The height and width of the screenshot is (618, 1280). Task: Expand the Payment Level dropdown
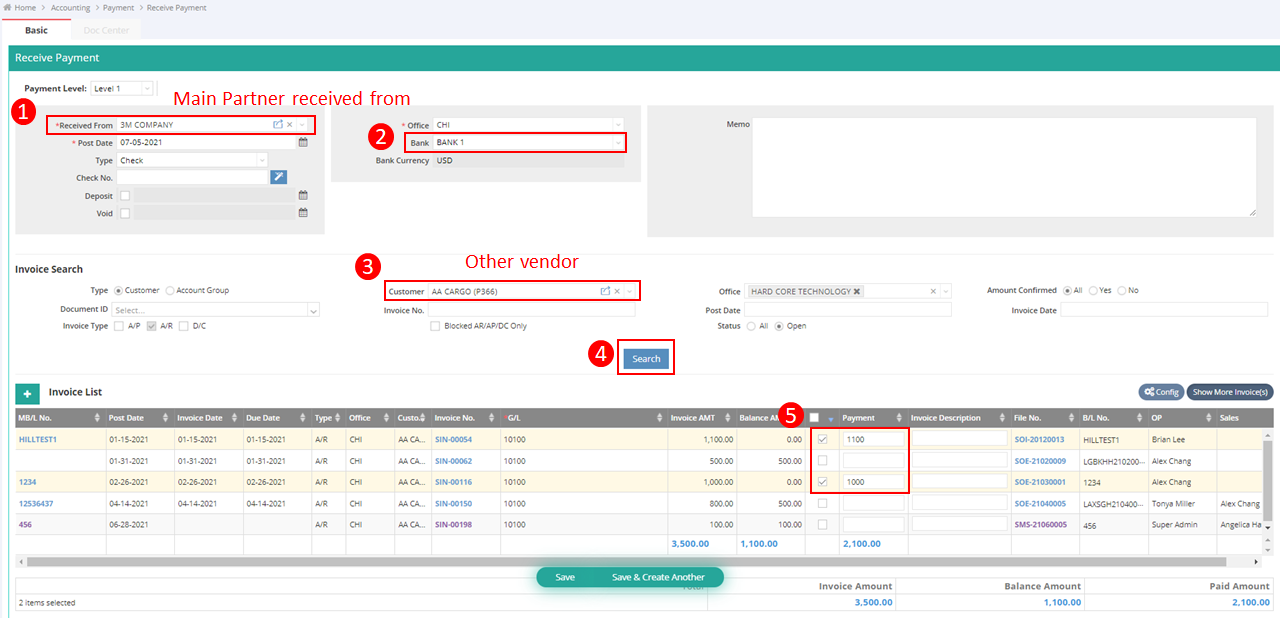[x=147, y=88]
